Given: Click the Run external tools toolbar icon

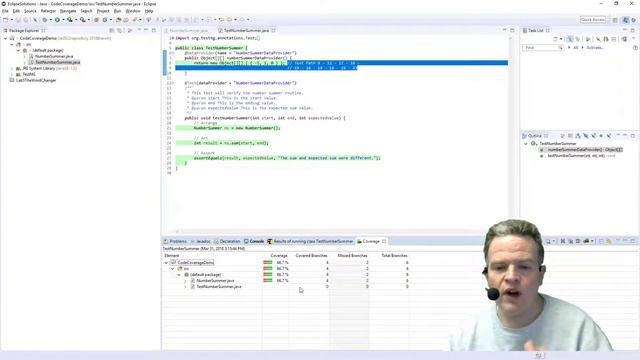Looking at the screenshot, I should [x=82, y=20].
